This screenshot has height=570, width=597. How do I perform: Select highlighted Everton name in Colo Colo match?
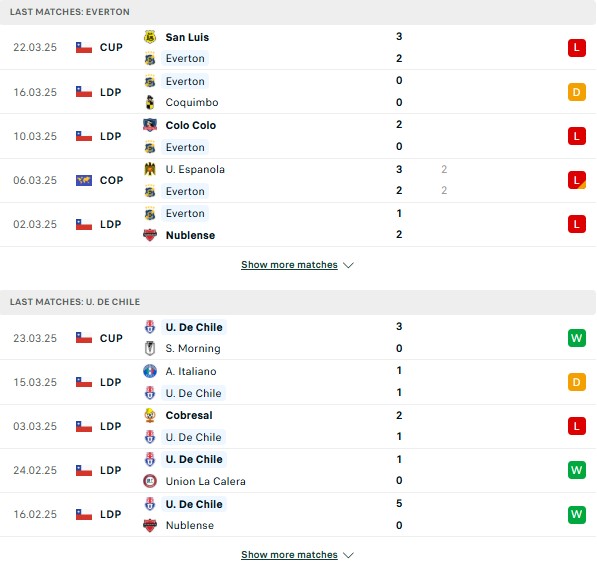[x=185, y=147]
